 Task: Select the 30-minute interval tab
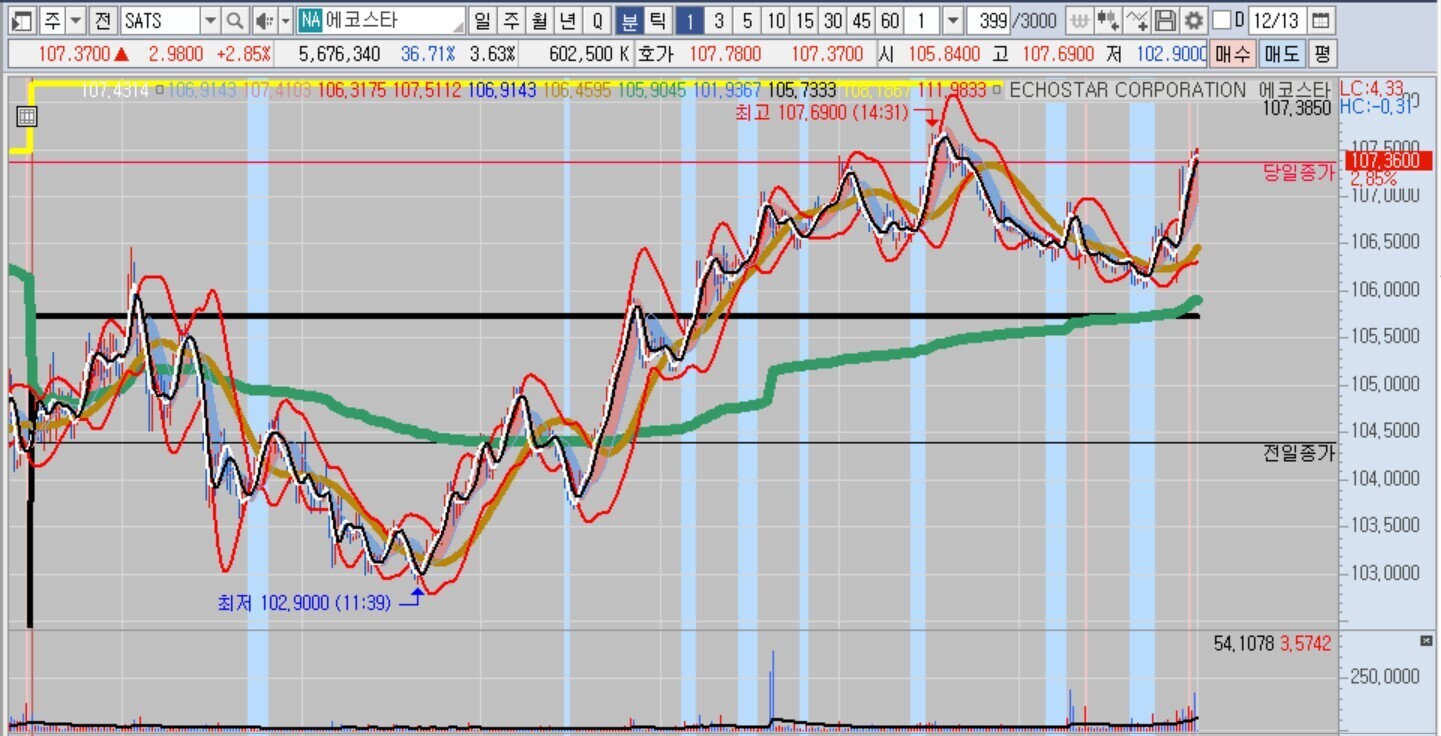(x=833, y=20)
